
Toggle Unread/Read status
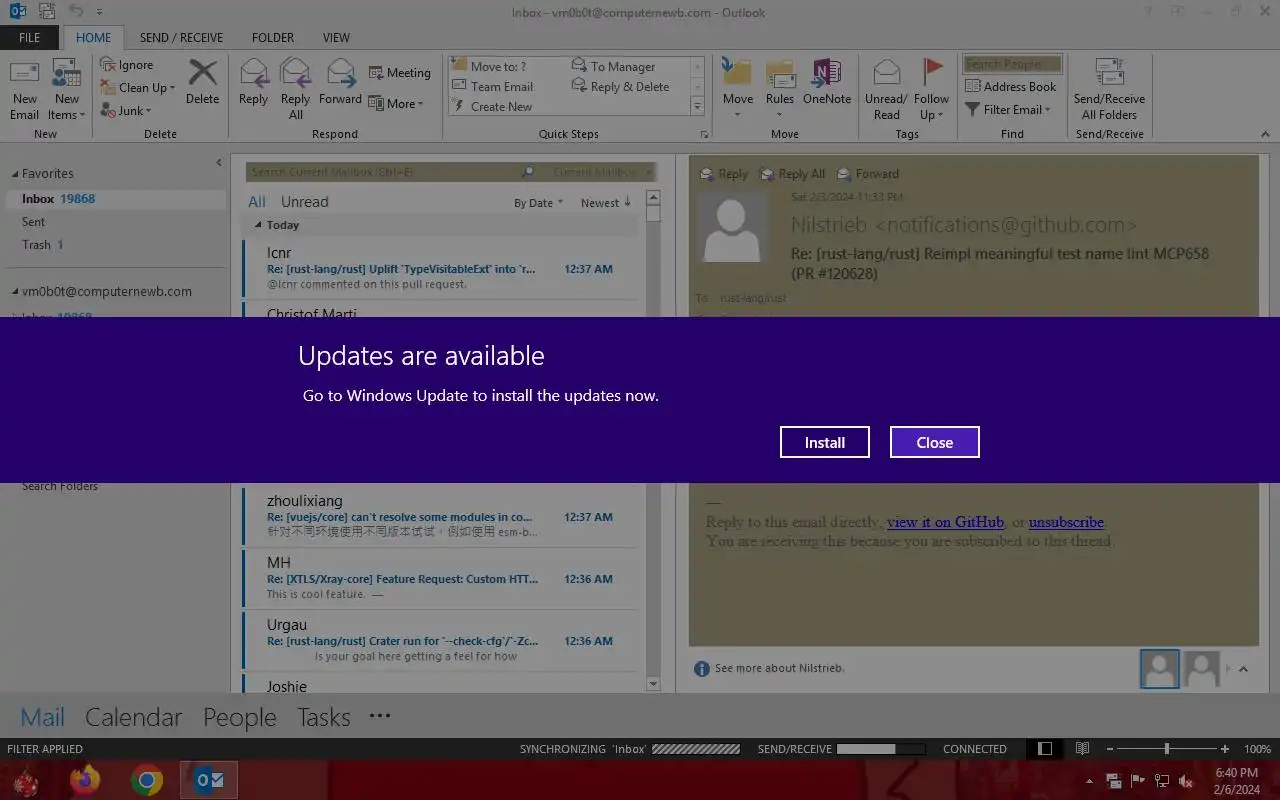[886, 89]
